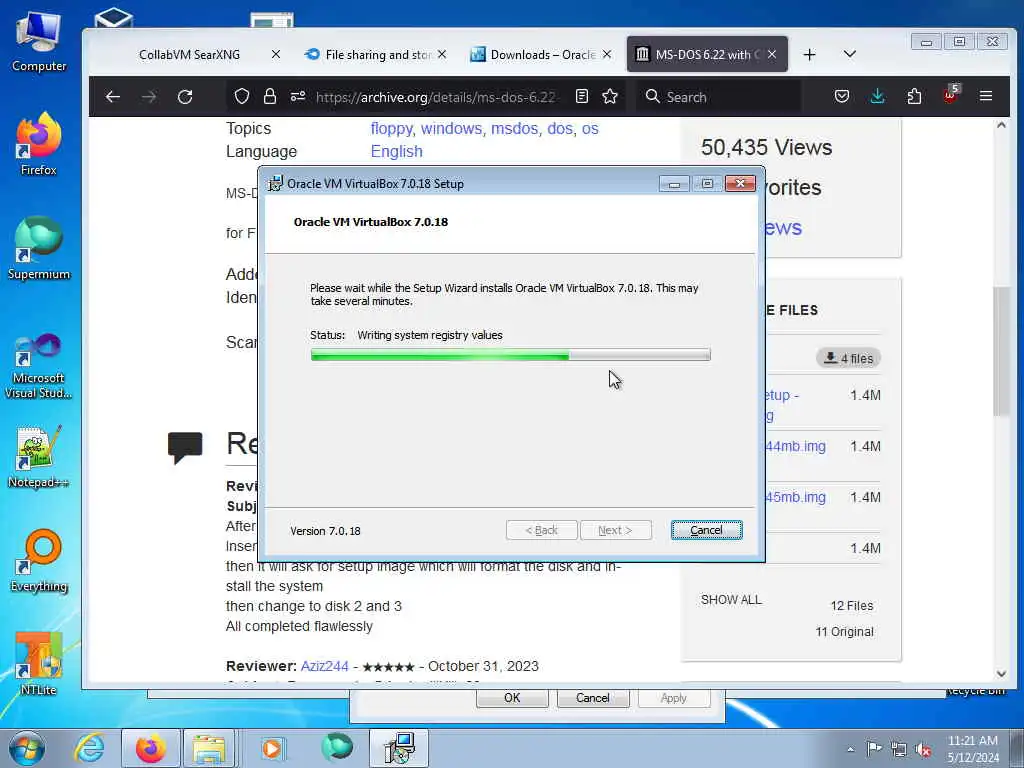The image size is (1024, 768).
Task: Expand the list all tabs dropdown
Action: [850, 54]
